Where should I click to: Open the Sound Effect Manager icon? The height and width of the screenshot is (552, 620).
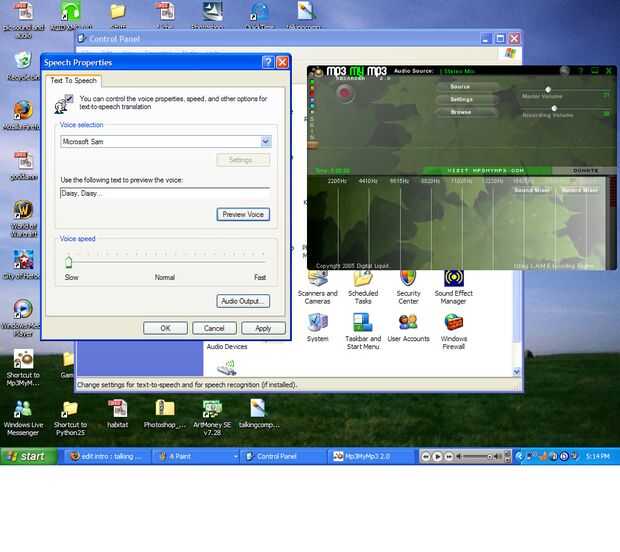pyautogui.click(x=454, y=287)
